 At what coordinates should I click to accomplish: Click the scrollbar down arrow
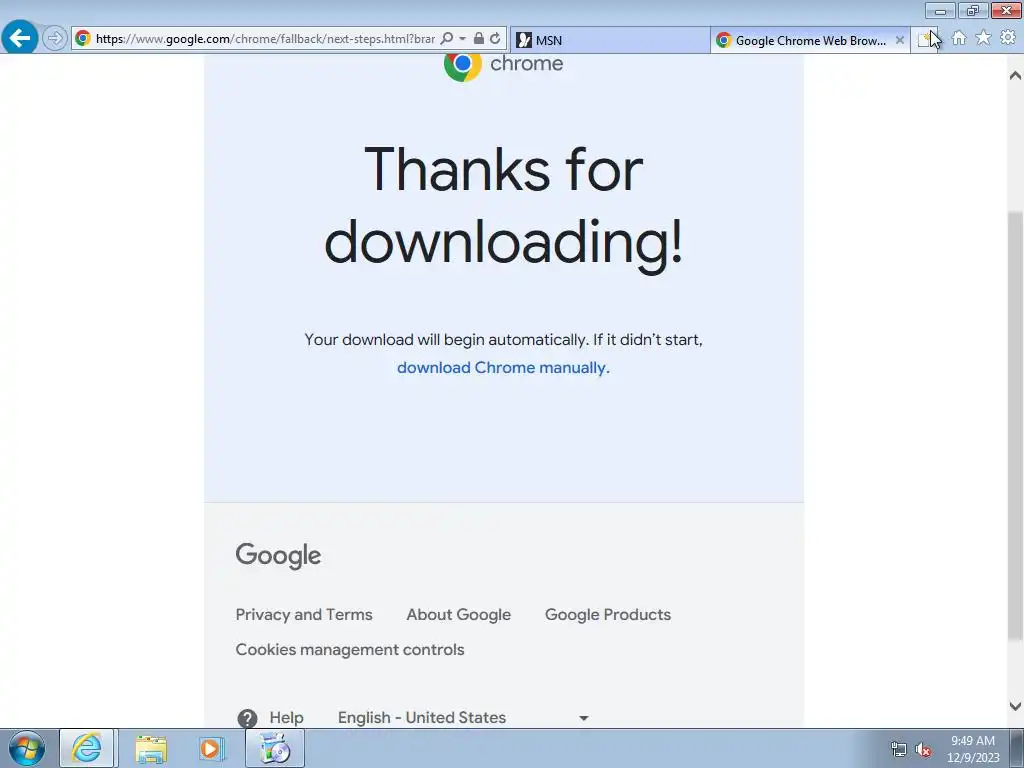[1015, 706]
